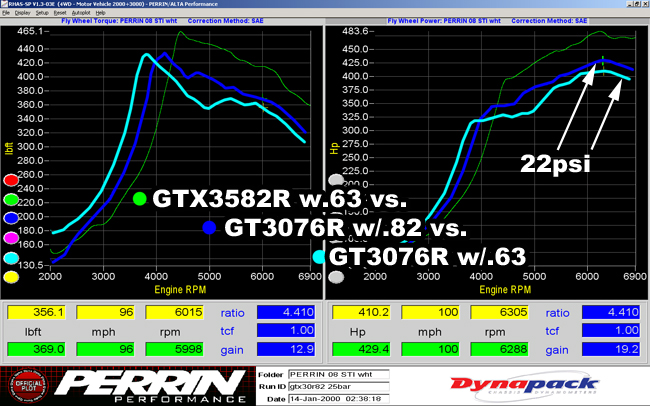Screen dimensions: 650x406
Task: Click Engine RPM axis label under torque graph
Action: (x=180, y=289)
